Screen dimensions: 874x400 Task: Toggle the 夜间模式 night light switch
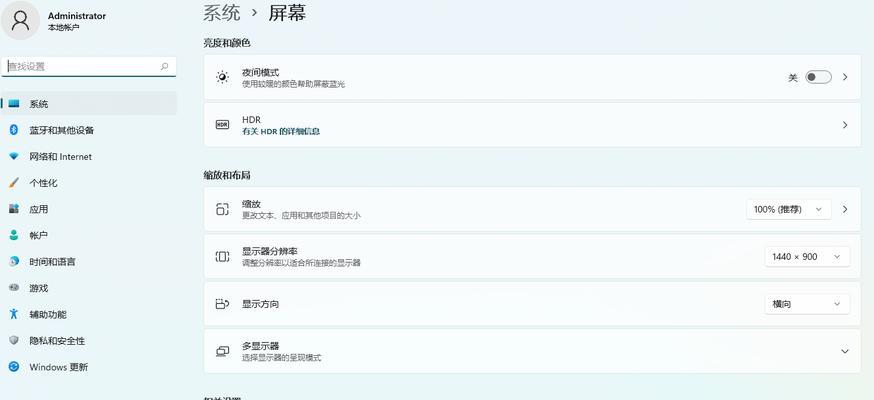click(818, 77)
